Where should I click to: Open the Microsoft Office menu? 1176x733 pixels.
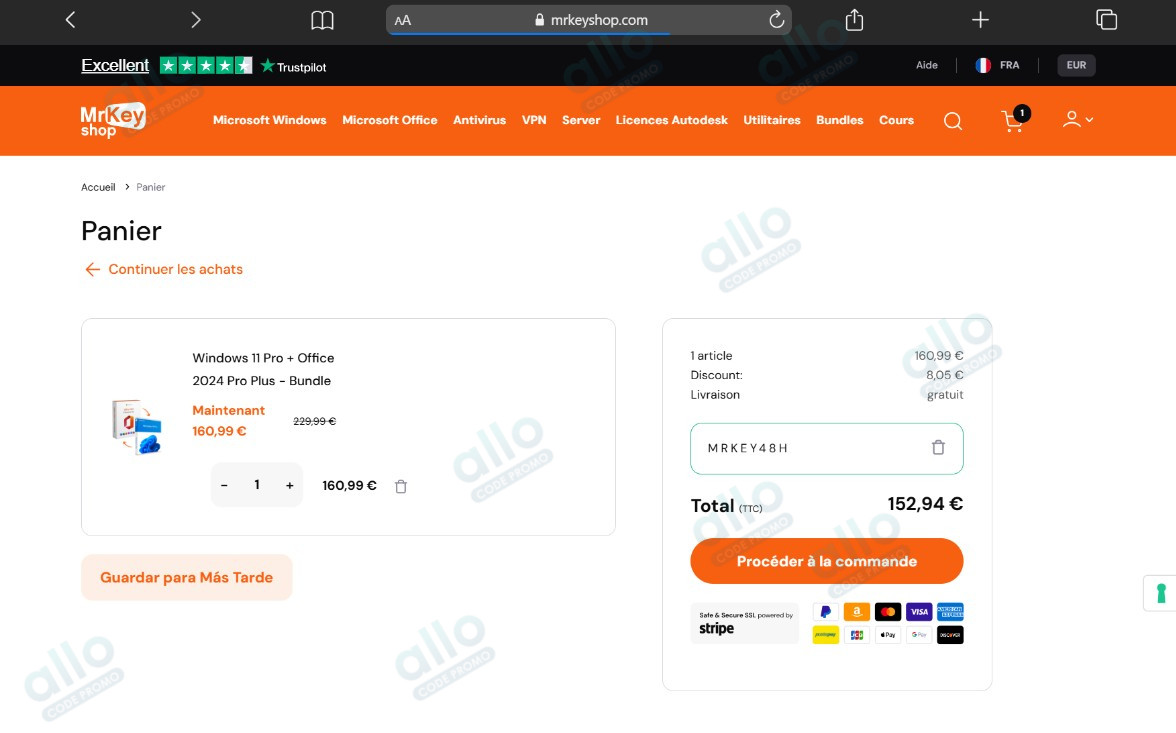coord(390,120)
